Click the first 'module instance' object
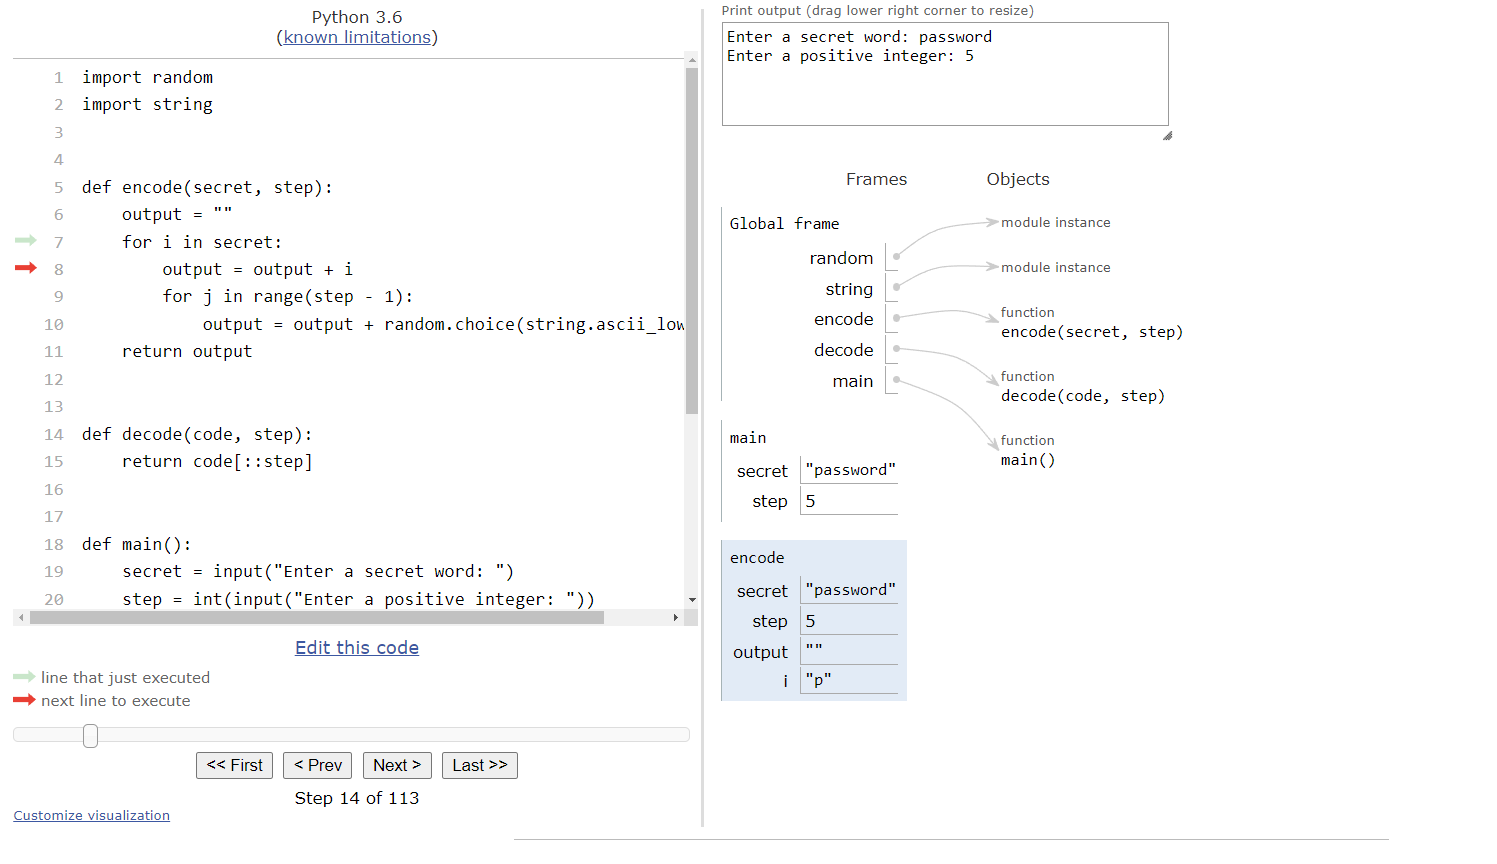The width and height of the screenshot is (1497, 864). [1056, 222]
